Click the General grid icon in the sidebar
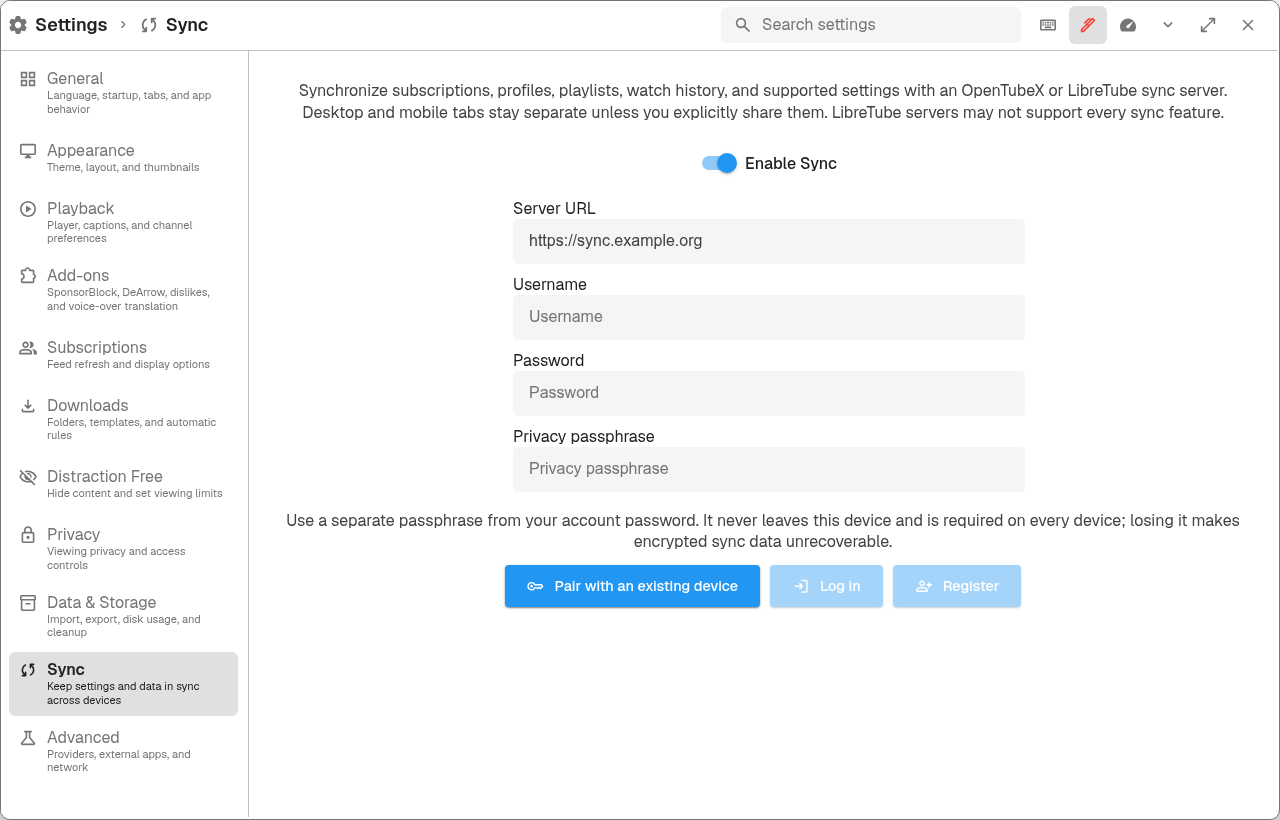The image size is (1280, 820). coord(28,78)
